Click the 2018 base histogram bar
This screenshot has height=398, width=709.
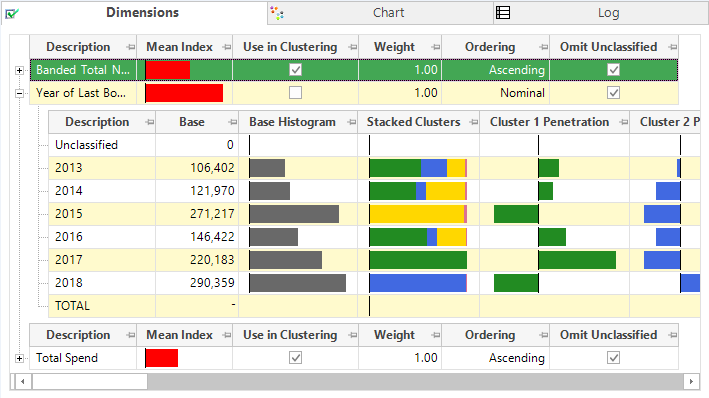click(x=298, y=283)
